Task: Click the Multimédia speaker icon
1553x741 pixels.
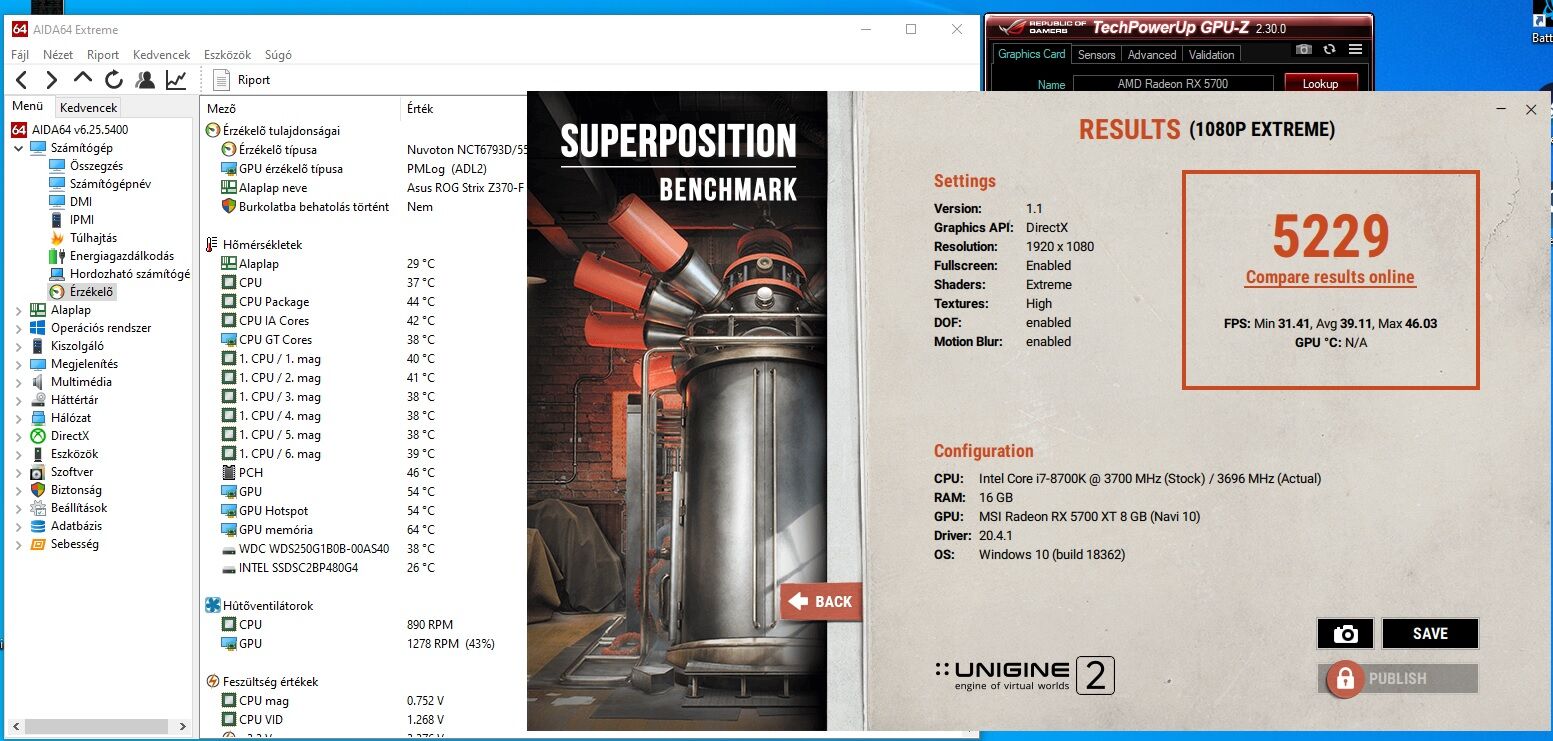Action: pyautogui.click(x=38, y=382)
